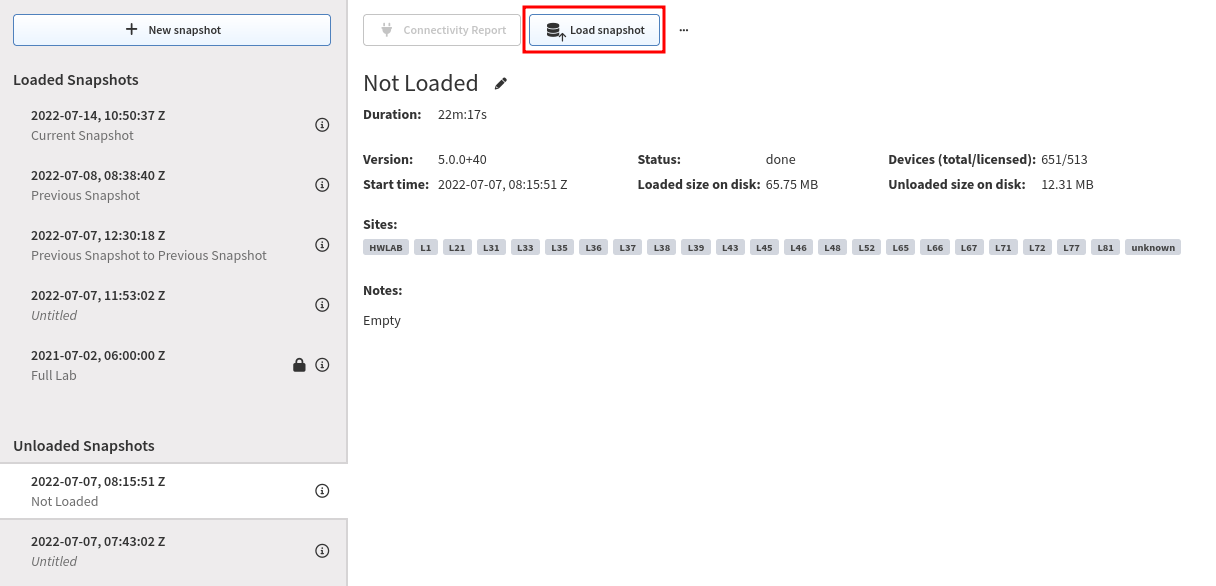Select the Full Lab snapshot entry
The width and height of the screenshot is (1216, 586).
tap(174, 365)
